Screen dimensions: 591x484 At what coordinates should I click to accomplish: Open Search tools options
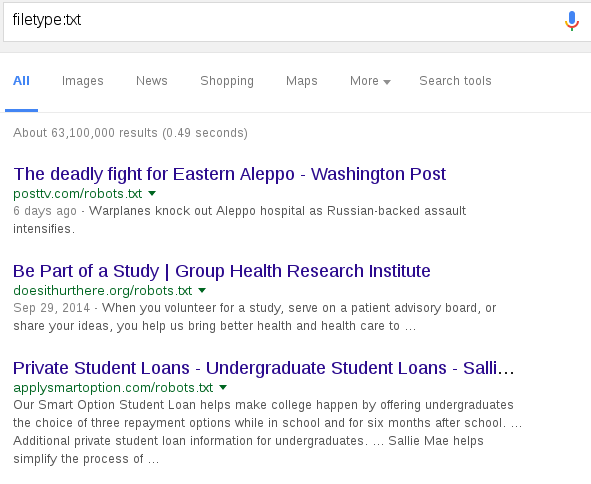coord(455,81)
